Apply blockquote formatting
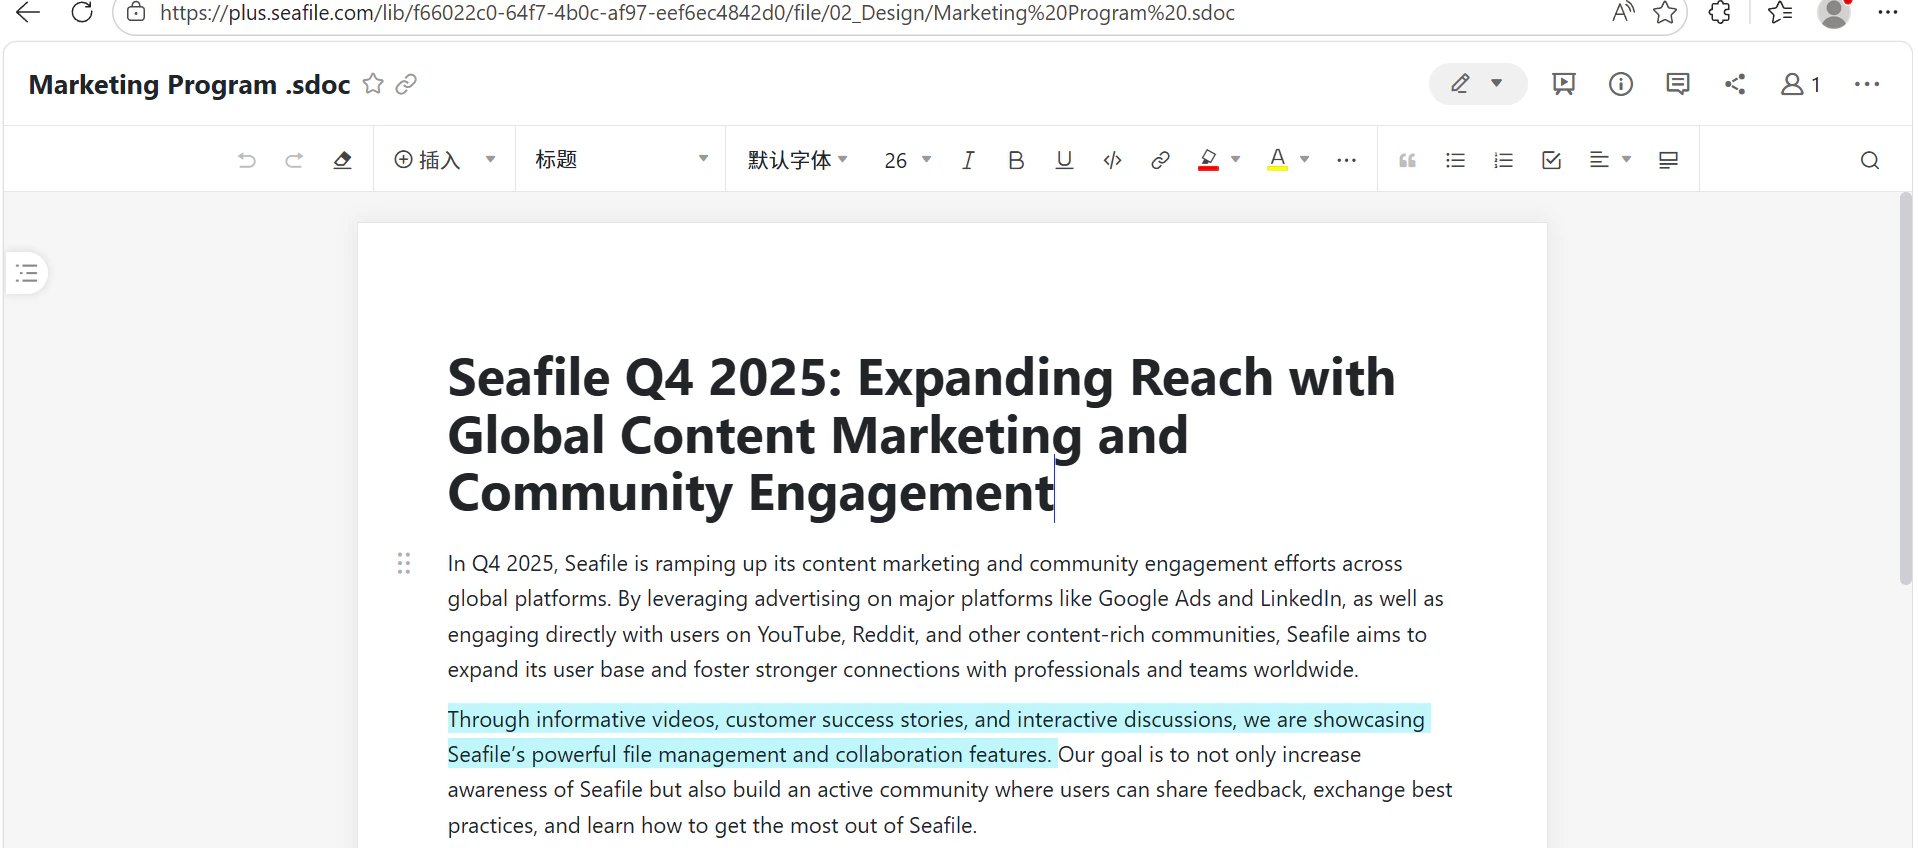This screenshot has width=1918, height=848. point(1407,160)
